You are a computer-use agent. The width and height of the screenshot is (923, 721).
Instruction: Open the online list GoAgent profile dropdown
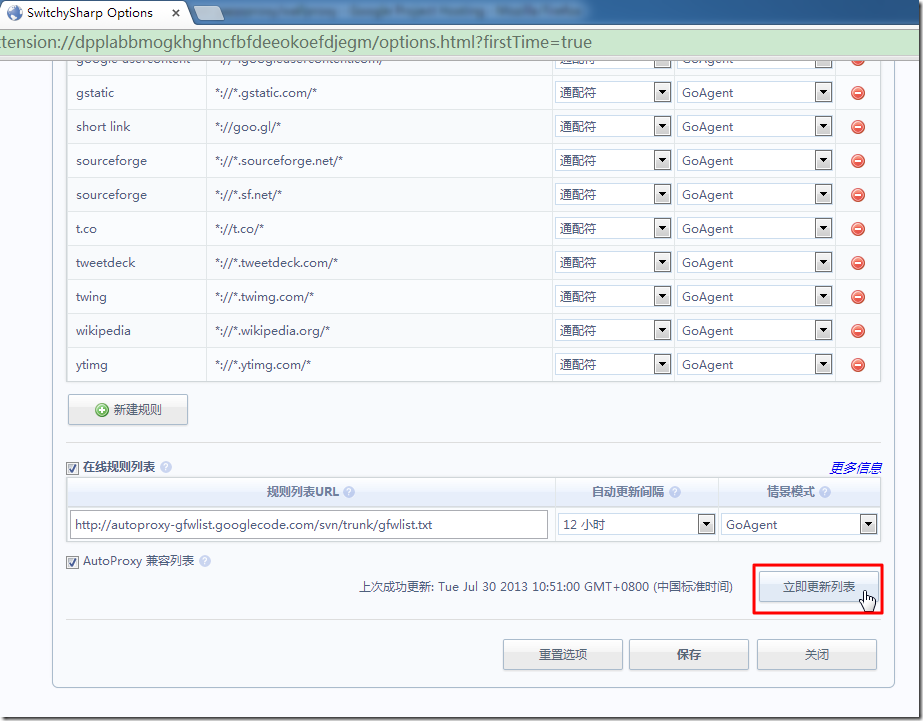[799, 524]
